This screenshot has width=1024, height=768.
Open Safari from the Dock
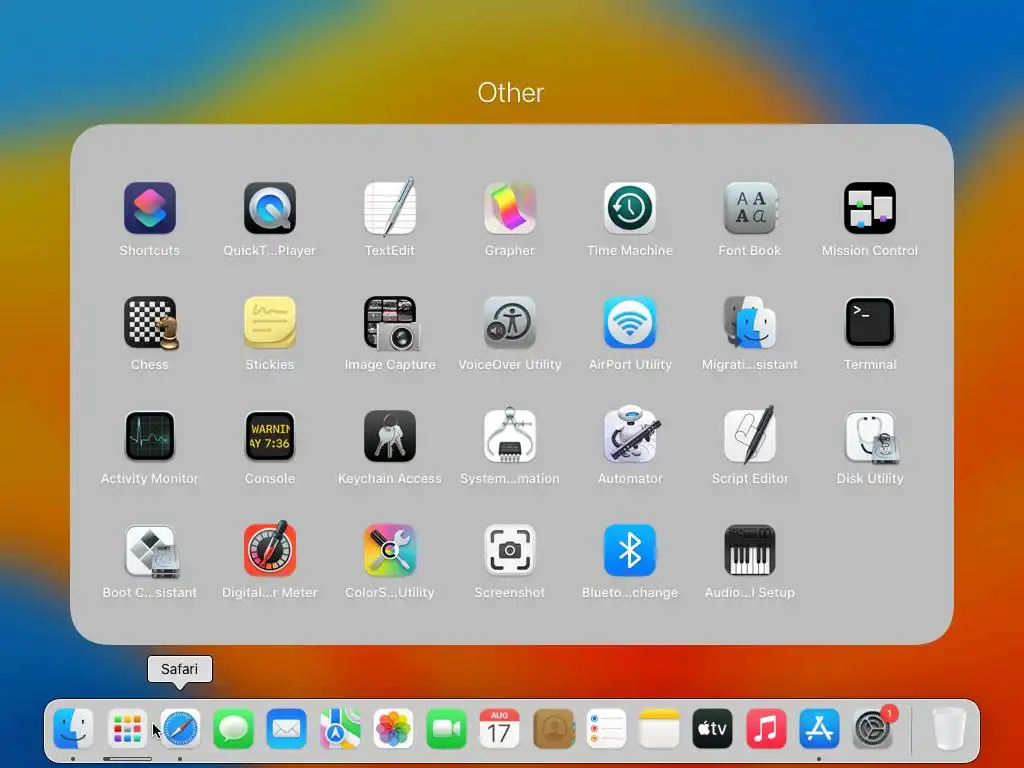click(x=180, y=728)
